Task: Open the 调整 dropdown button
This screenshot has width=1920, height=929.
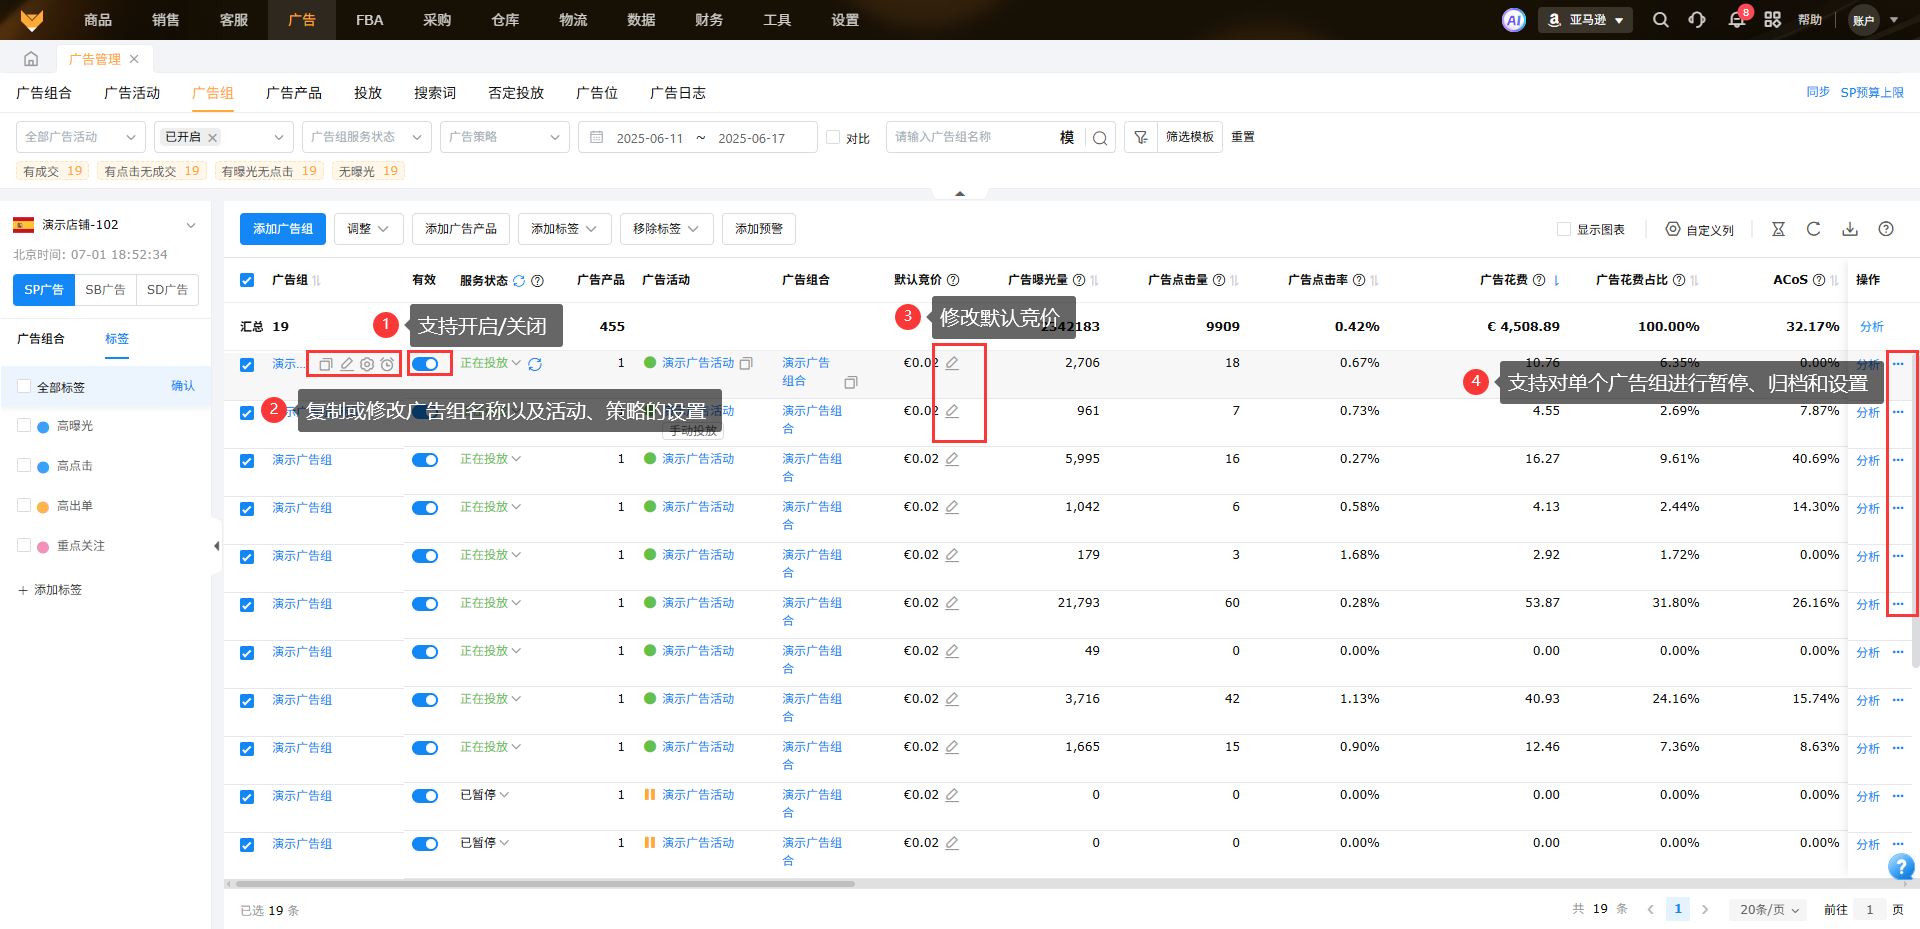Action: point(368,229)
